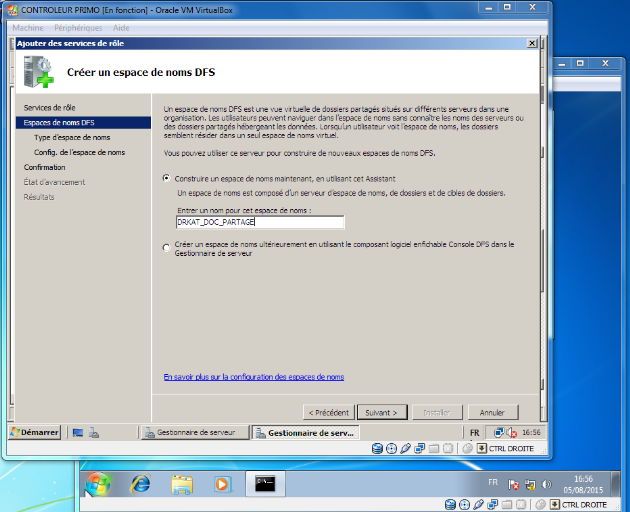Click the 'Suivant >' button
Viewport: 630px width, 512px height.
tap(382, 412)
